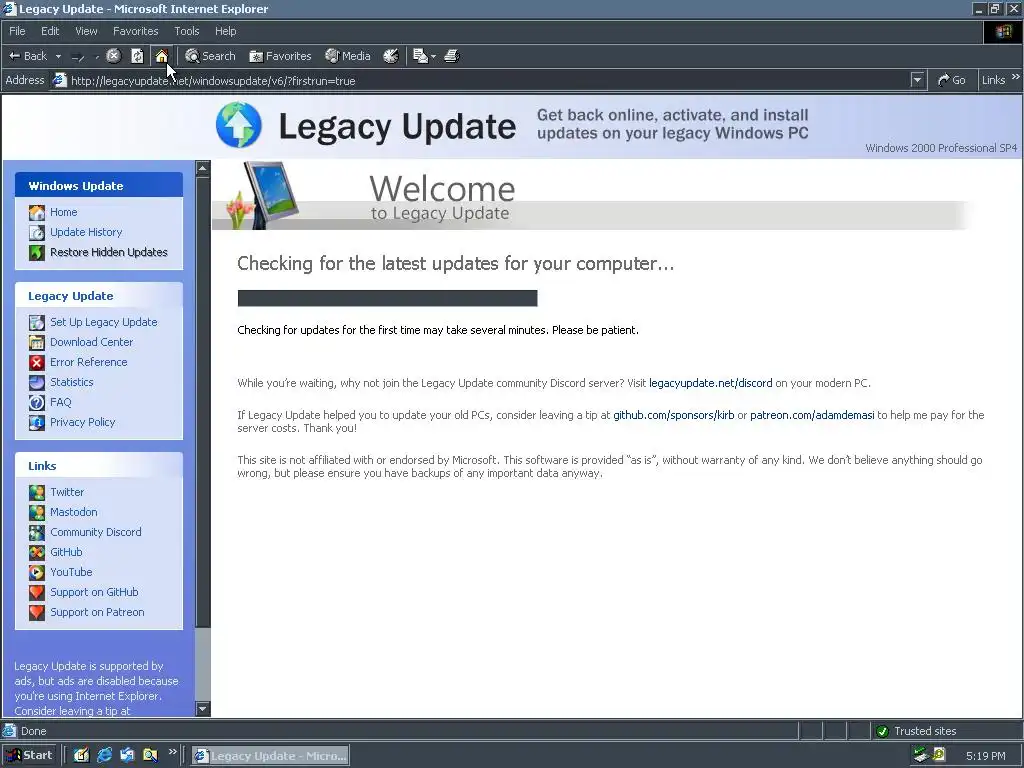This screenshot has width=1024, height=768.
Task: Click the house icon beside Home in sidebar
Action: 37,212
